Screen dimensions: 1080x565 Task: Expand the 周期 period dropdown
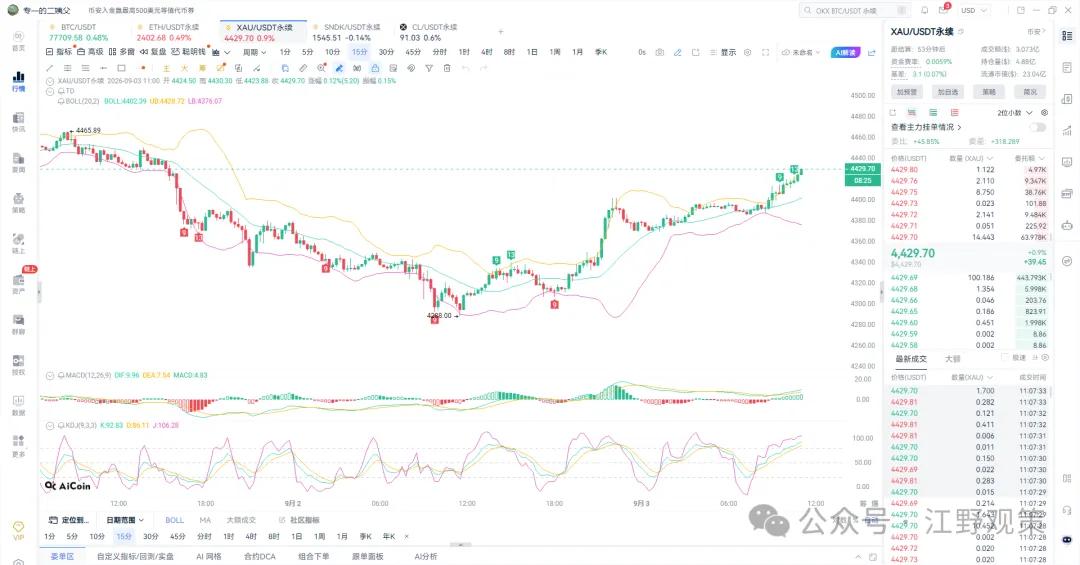pos(254,52)
